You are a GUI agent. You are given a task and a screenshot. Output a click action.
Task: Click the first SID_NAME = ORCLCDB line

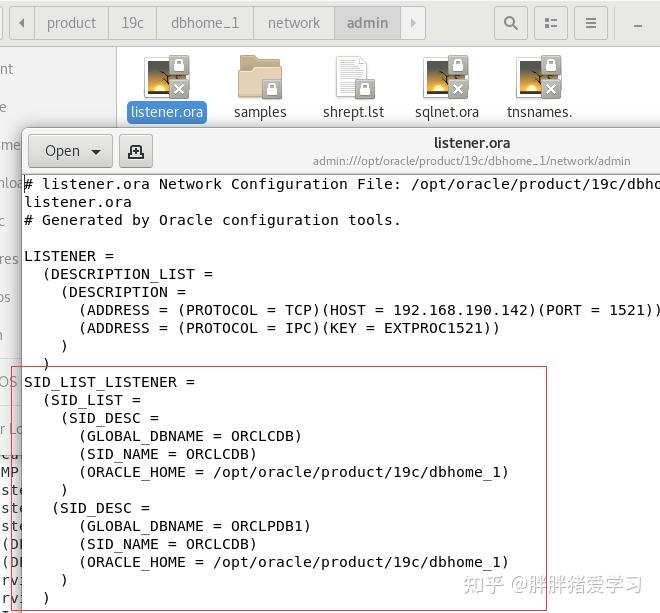pyautogui.click(x=168, y=454)
